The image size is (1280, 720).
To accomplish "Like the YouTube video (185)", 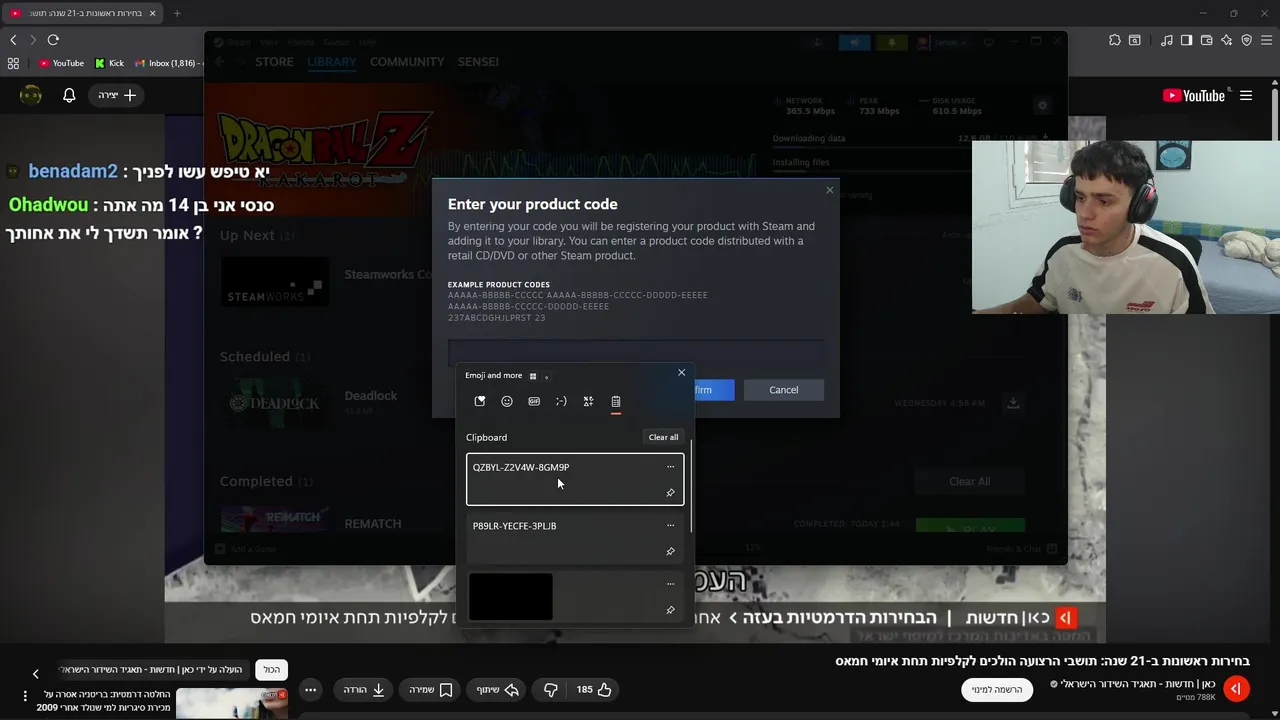I will coord(595,689).
